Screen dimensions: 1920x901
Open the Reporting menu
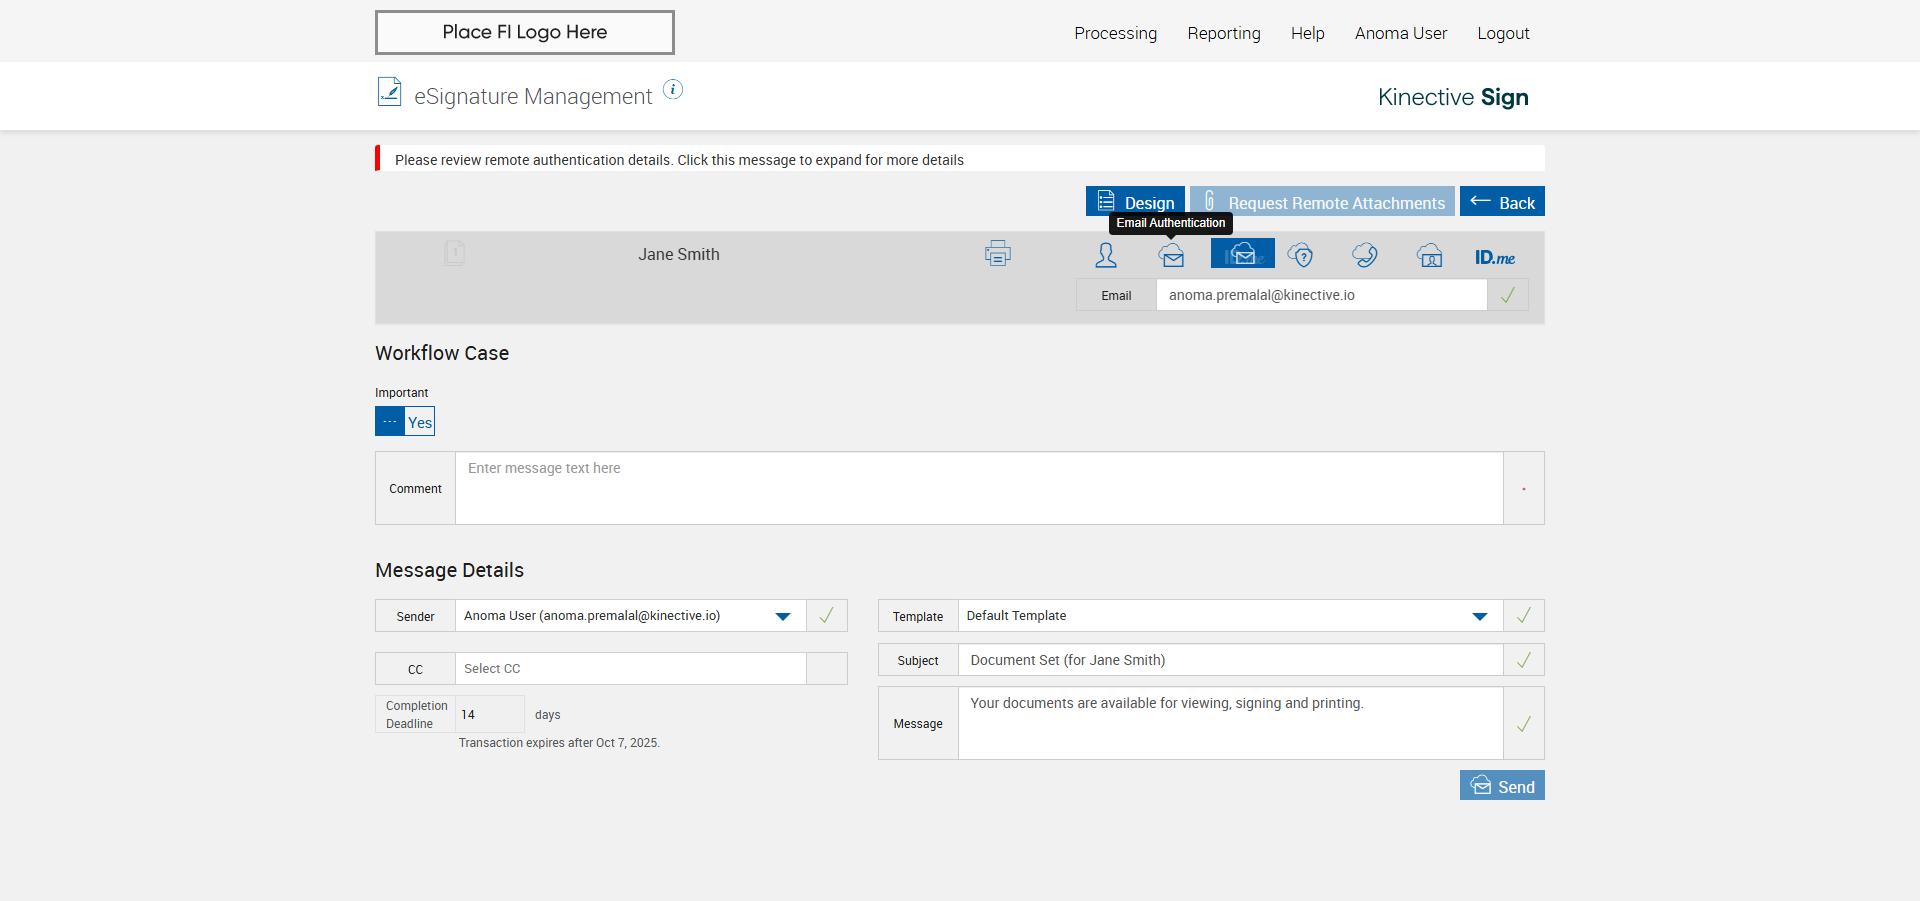point(1223,33)
